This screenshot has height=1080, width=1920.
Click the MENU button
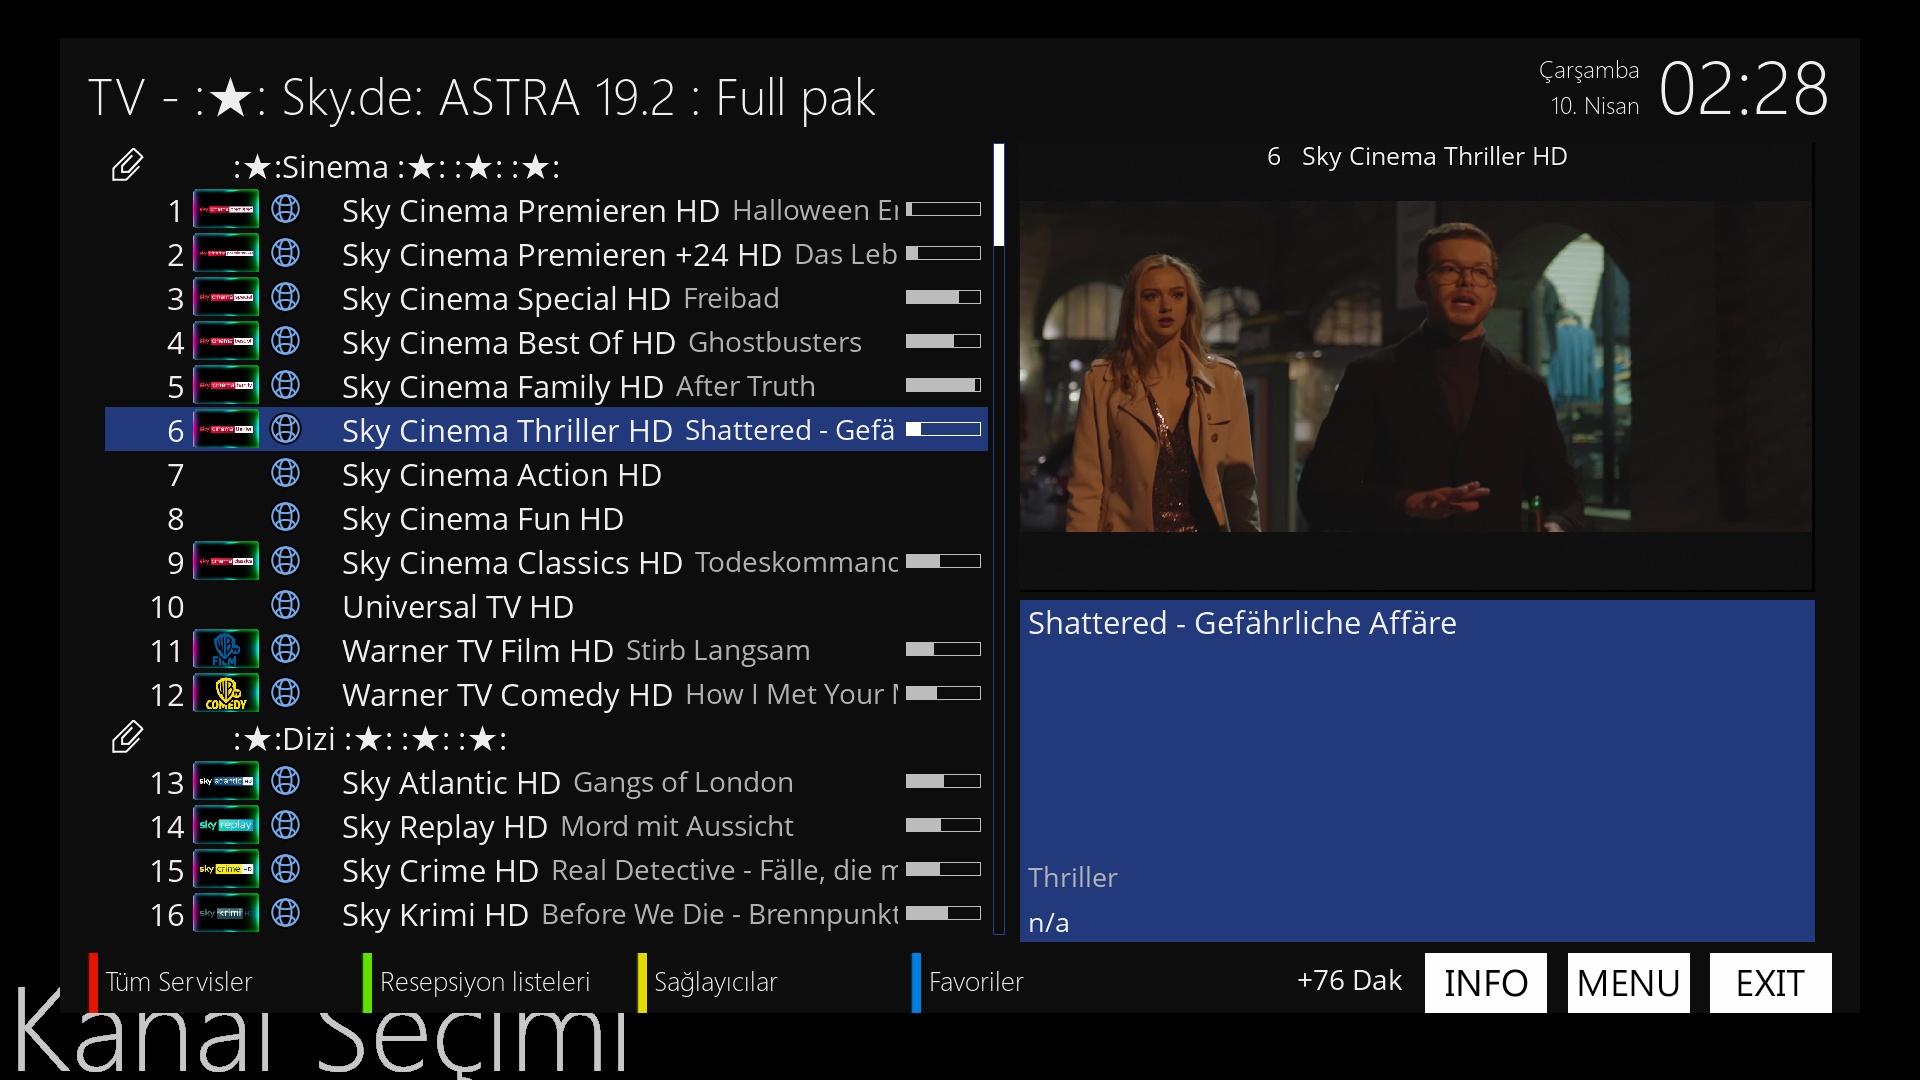click(x=1629, y=983)
